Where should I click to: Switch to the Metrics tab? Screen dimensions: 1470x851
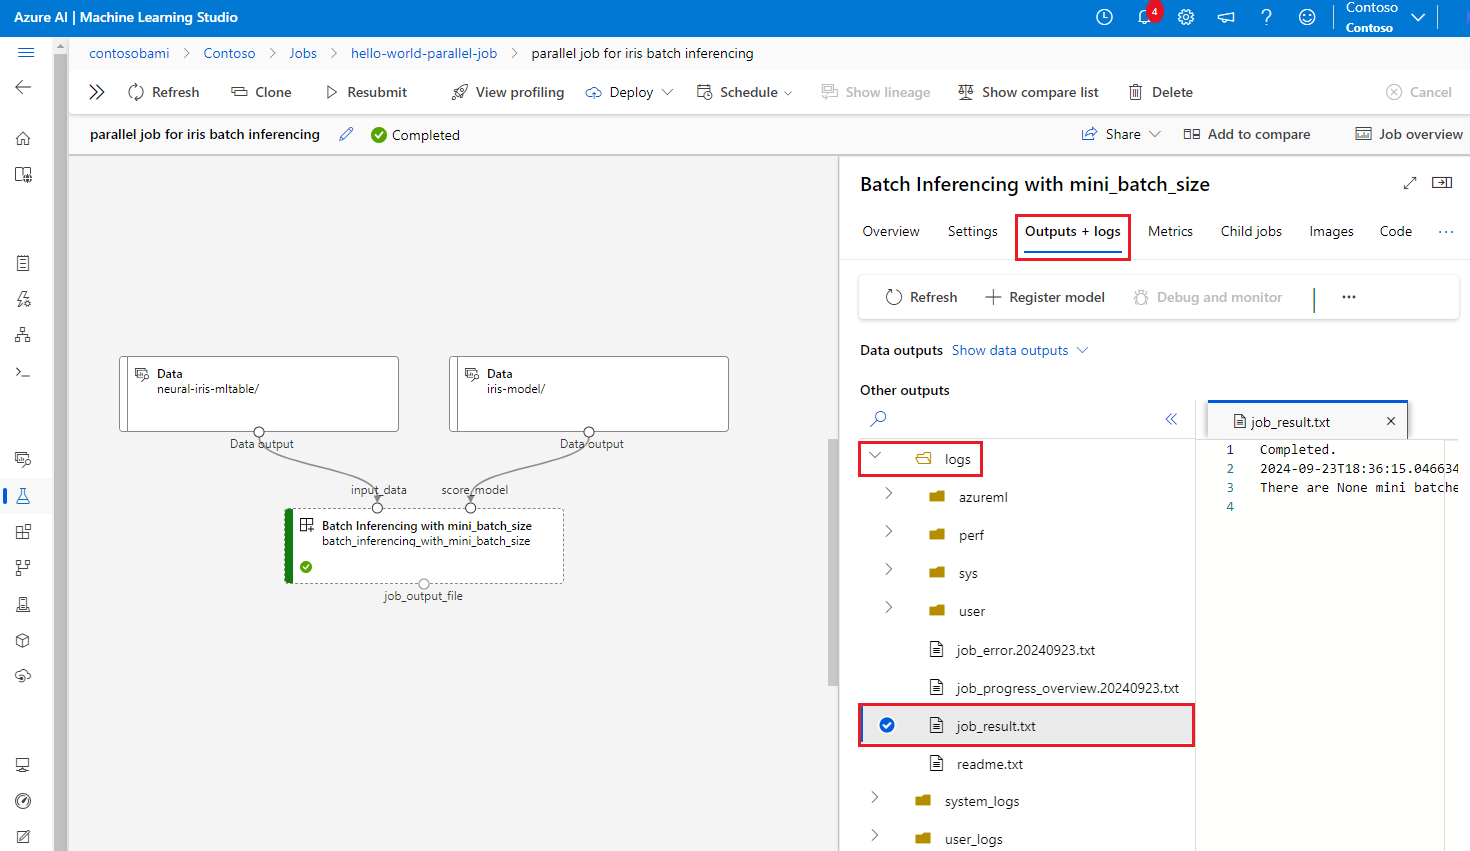coord(1170,231)
